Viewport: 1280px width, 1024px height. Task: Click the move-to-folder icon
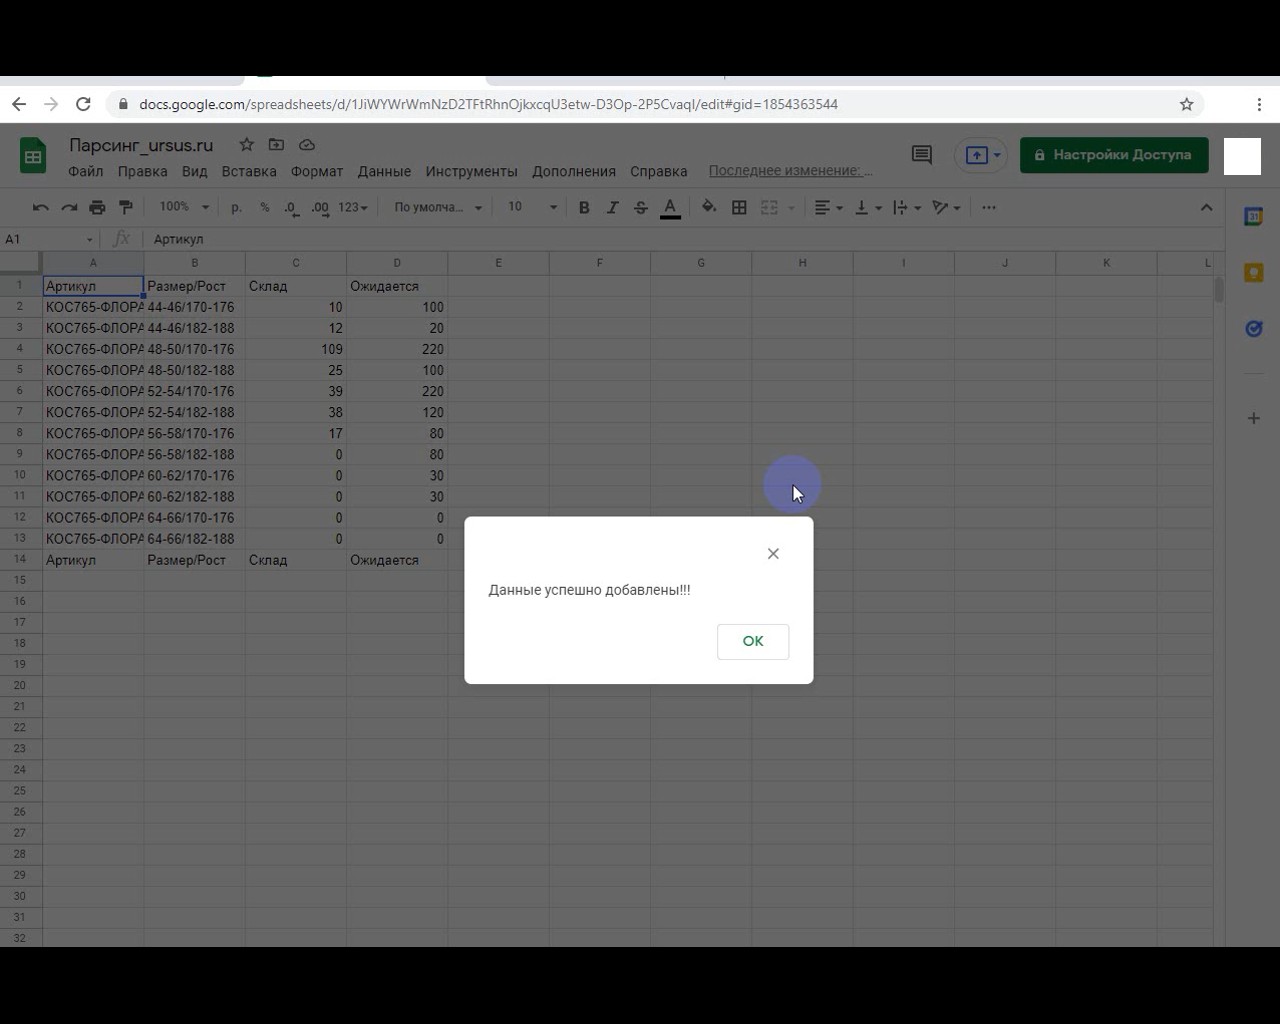[x=277, y=145]
